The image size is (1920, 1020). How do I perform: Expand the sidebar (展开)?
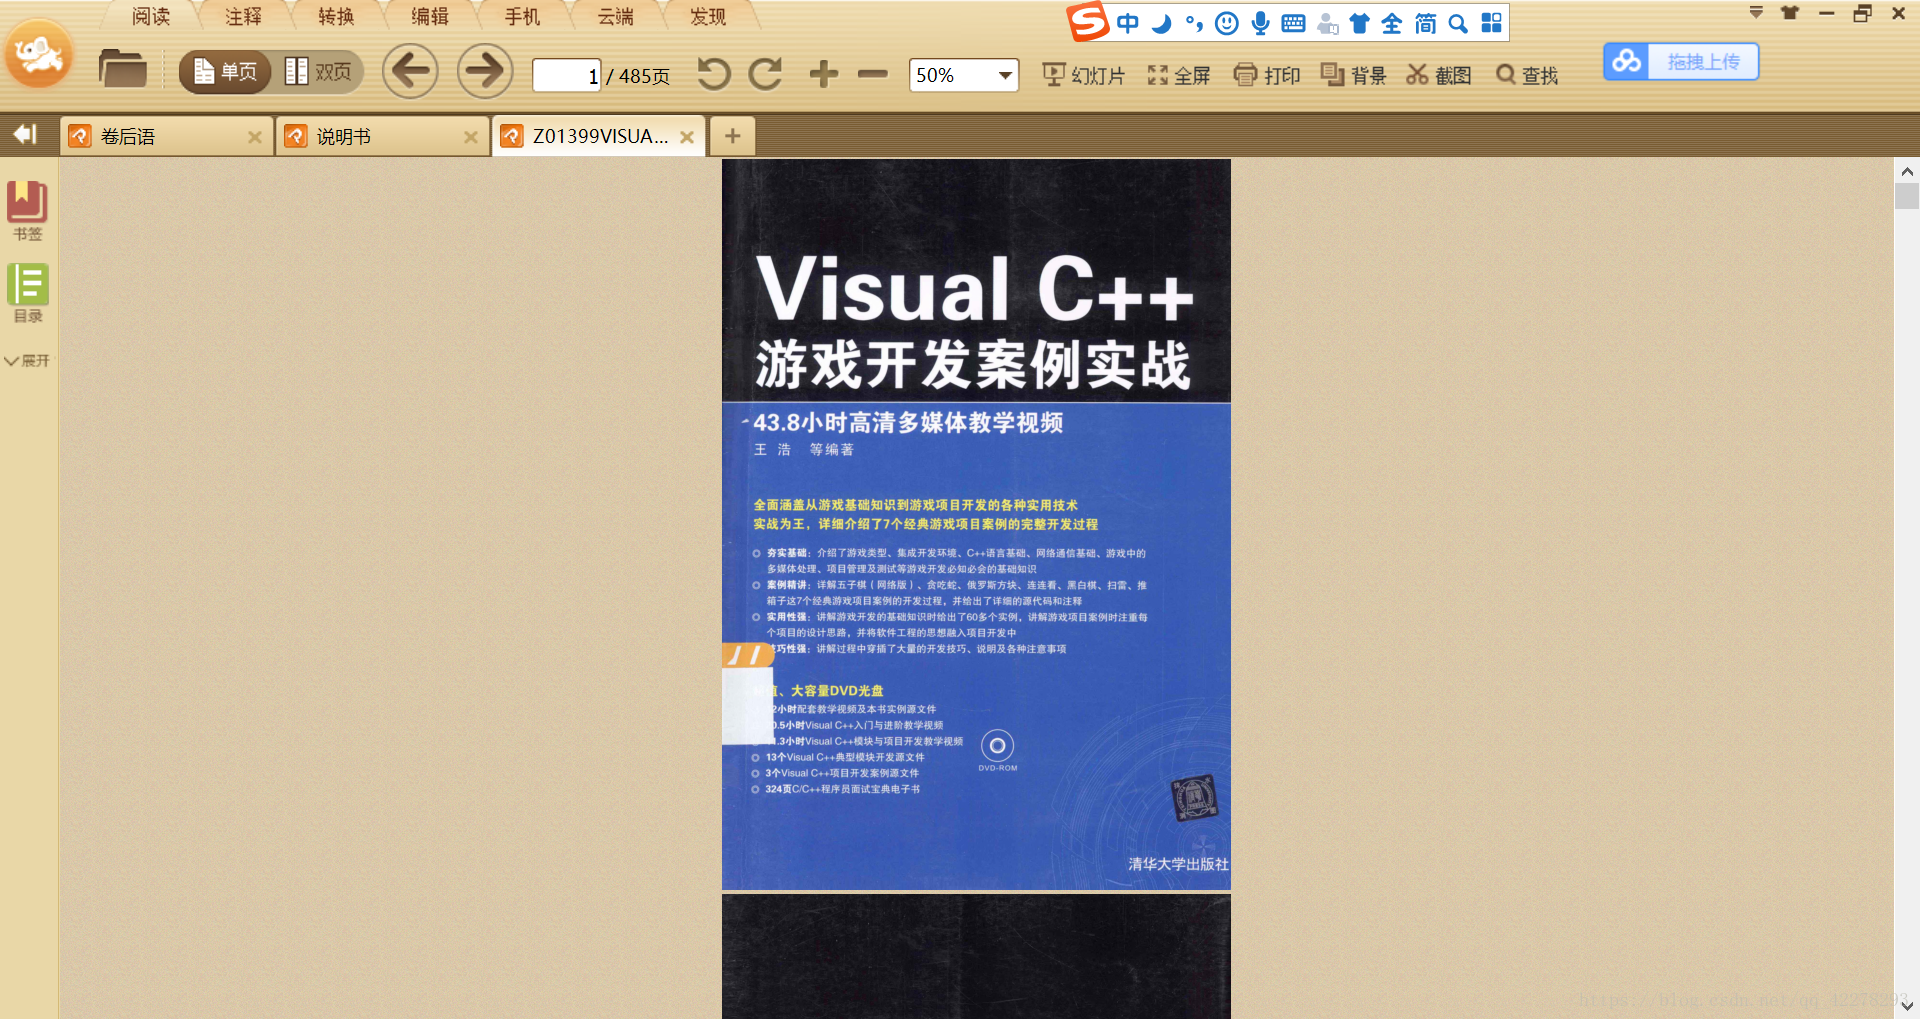tap(27, 361)
